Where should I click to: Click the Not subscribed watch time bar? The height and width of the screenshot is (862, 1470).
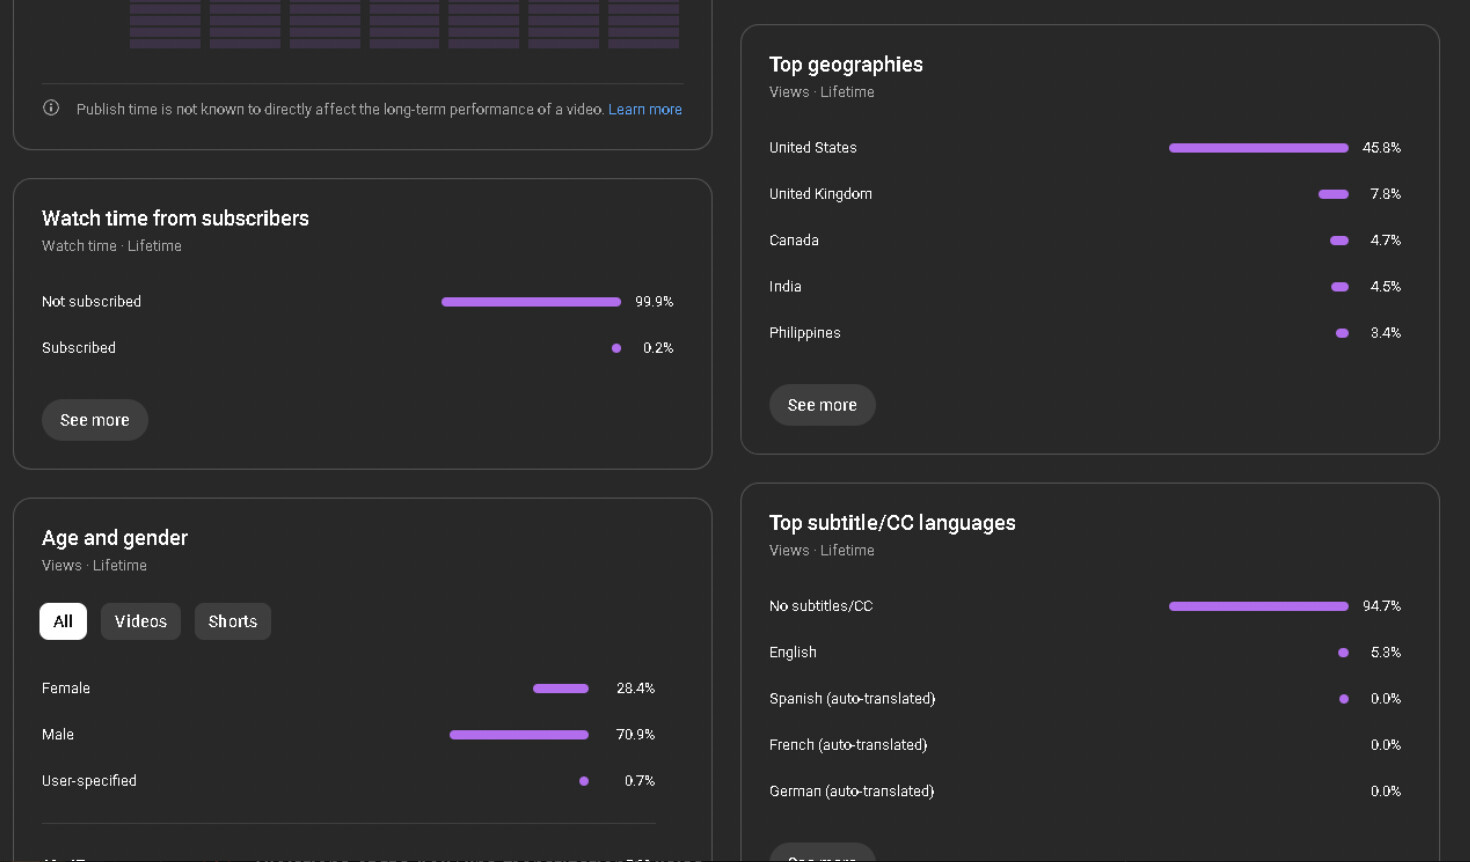click(x=531, y=302)
